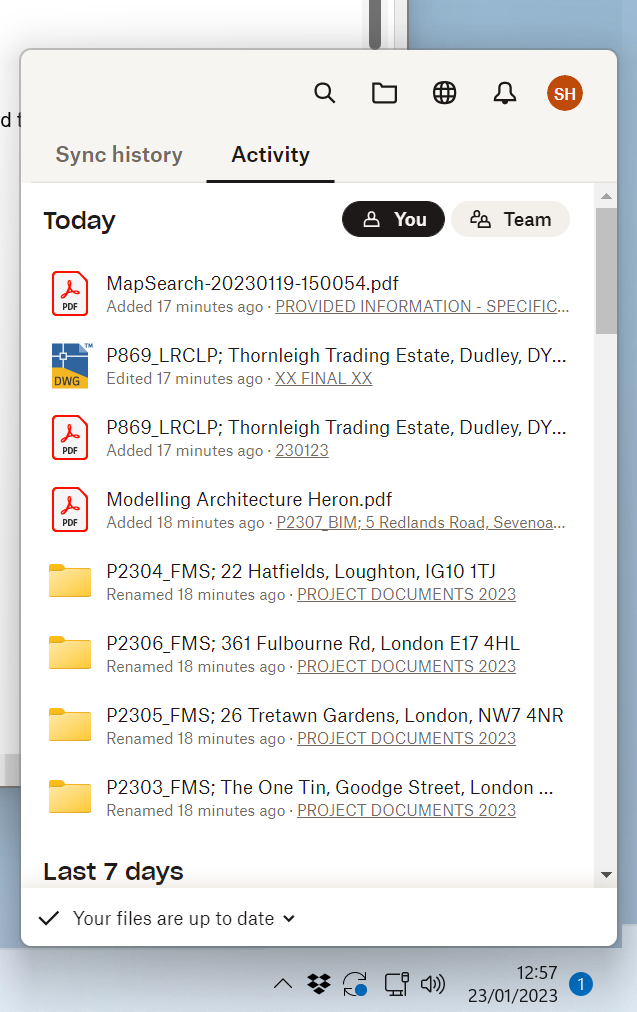
Task: Open the P2307_BIM; 5 Redlands Road link
Action: [x=421, y=522]
